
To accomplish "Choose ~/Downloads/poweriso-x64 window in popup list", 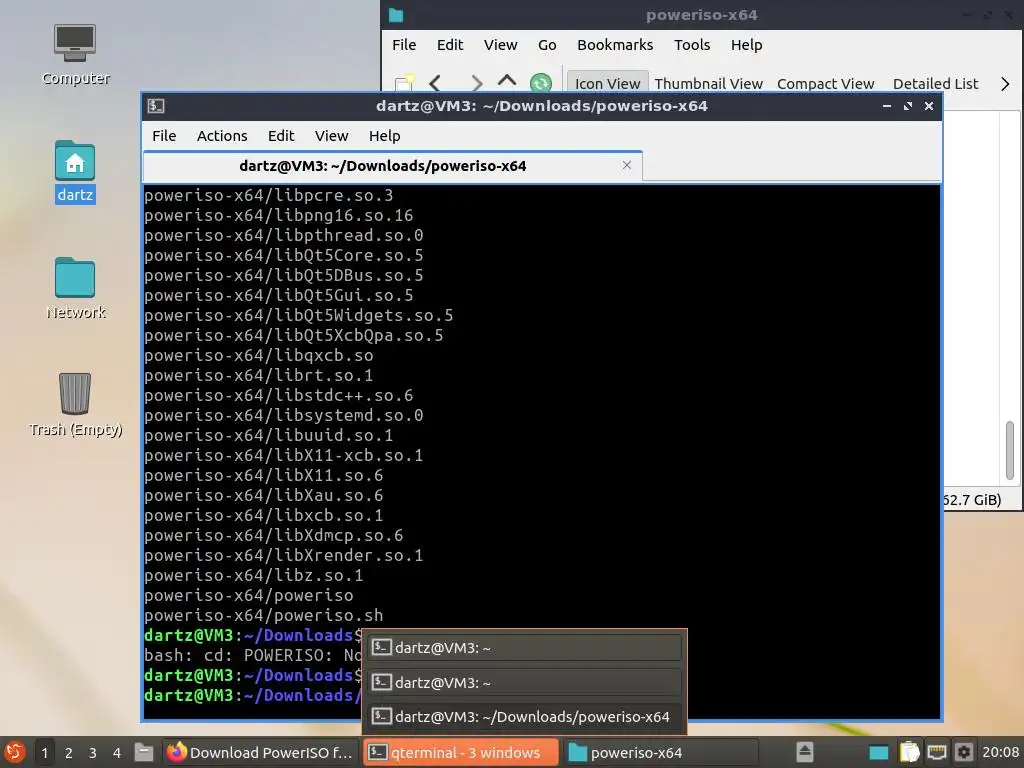I will coord(525,716).
